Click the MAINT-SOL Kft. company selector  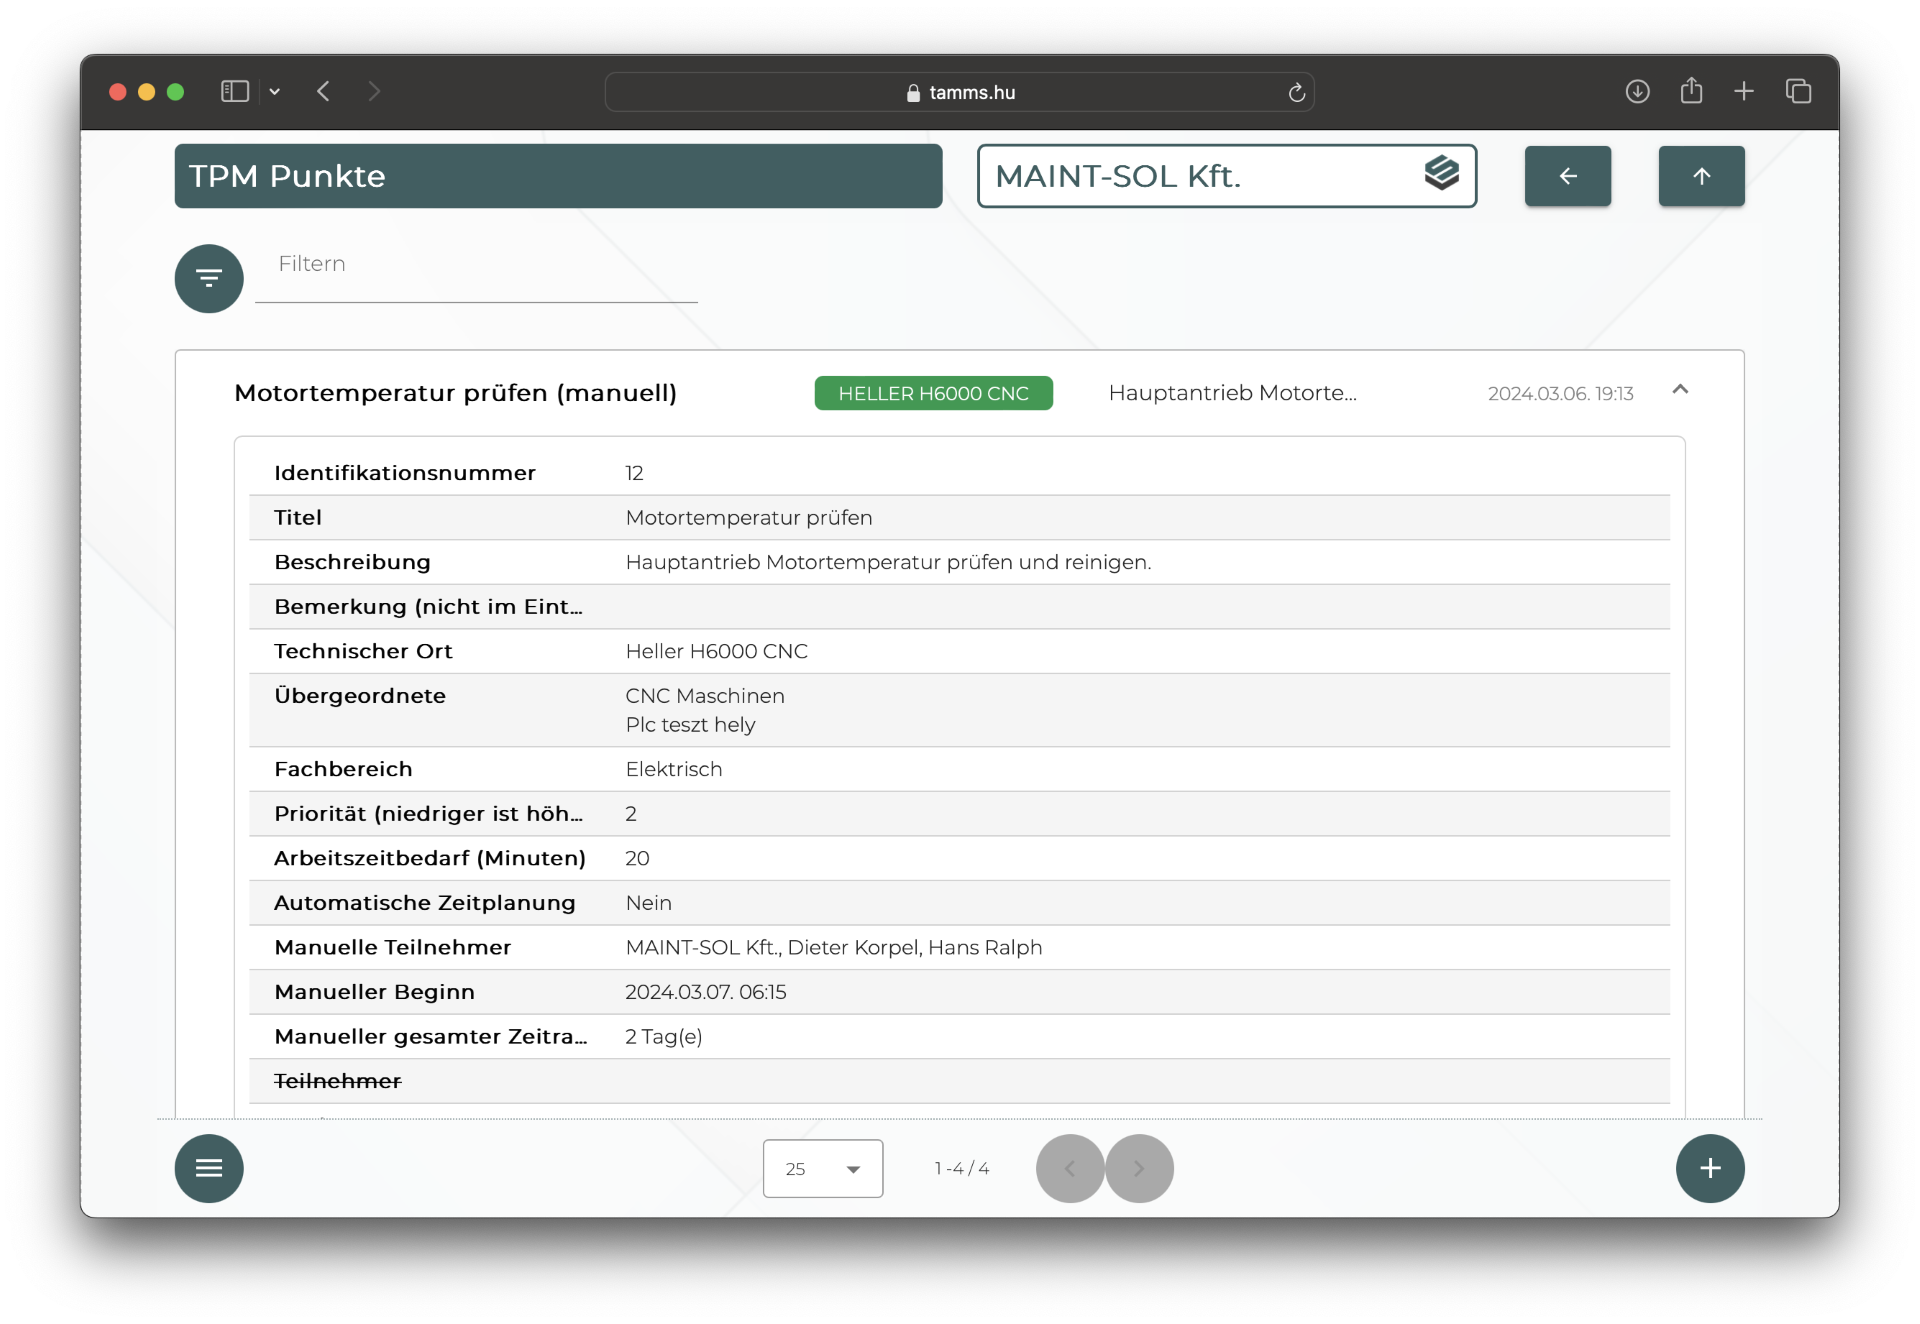coord(1227,176)
